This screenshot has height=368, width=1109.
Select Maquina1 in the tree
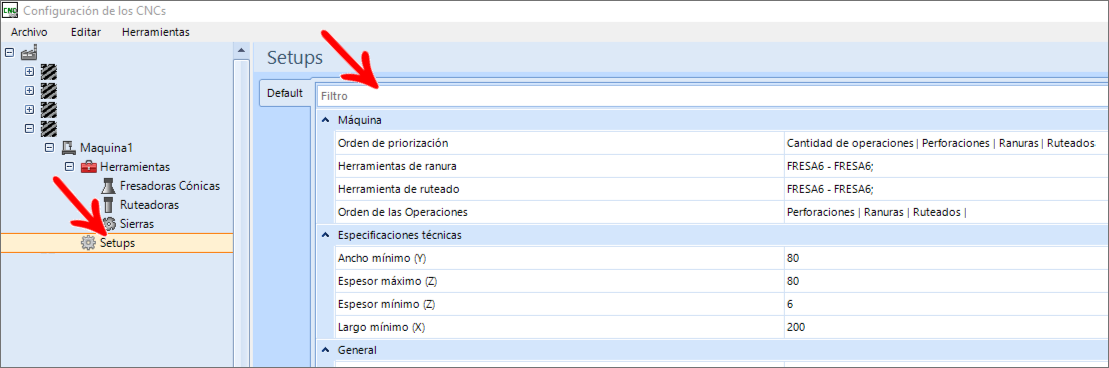click(x=107, y=148)
